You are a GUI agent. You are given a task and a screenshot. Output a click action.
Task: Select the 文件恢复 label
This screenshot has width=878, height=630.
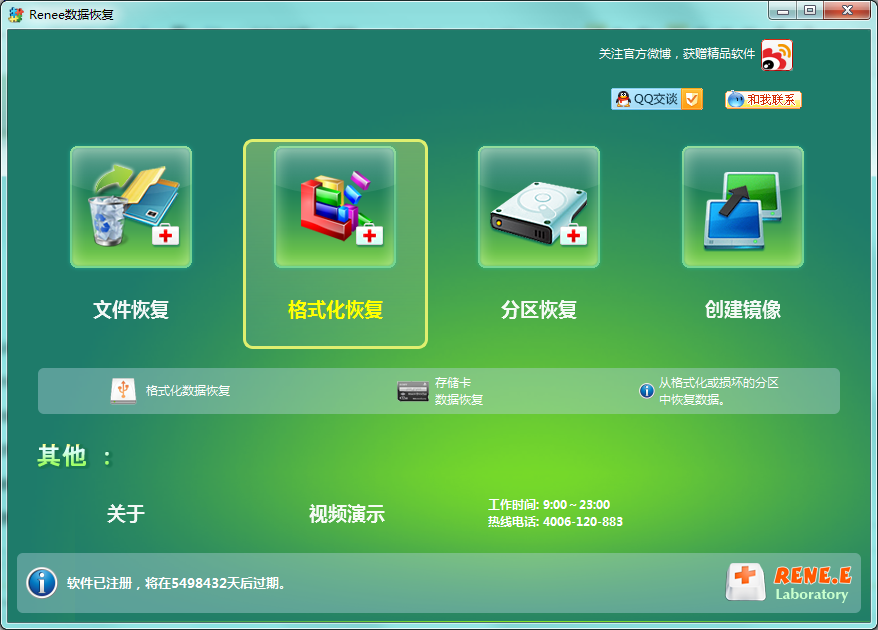point(131,310)
